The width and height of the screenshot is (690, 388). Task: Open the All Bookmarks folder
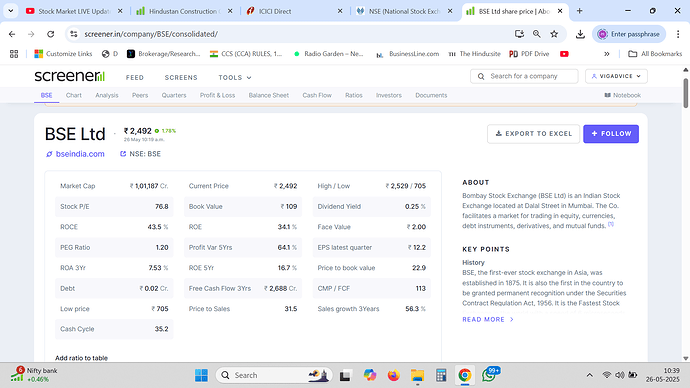pos(655,54)
